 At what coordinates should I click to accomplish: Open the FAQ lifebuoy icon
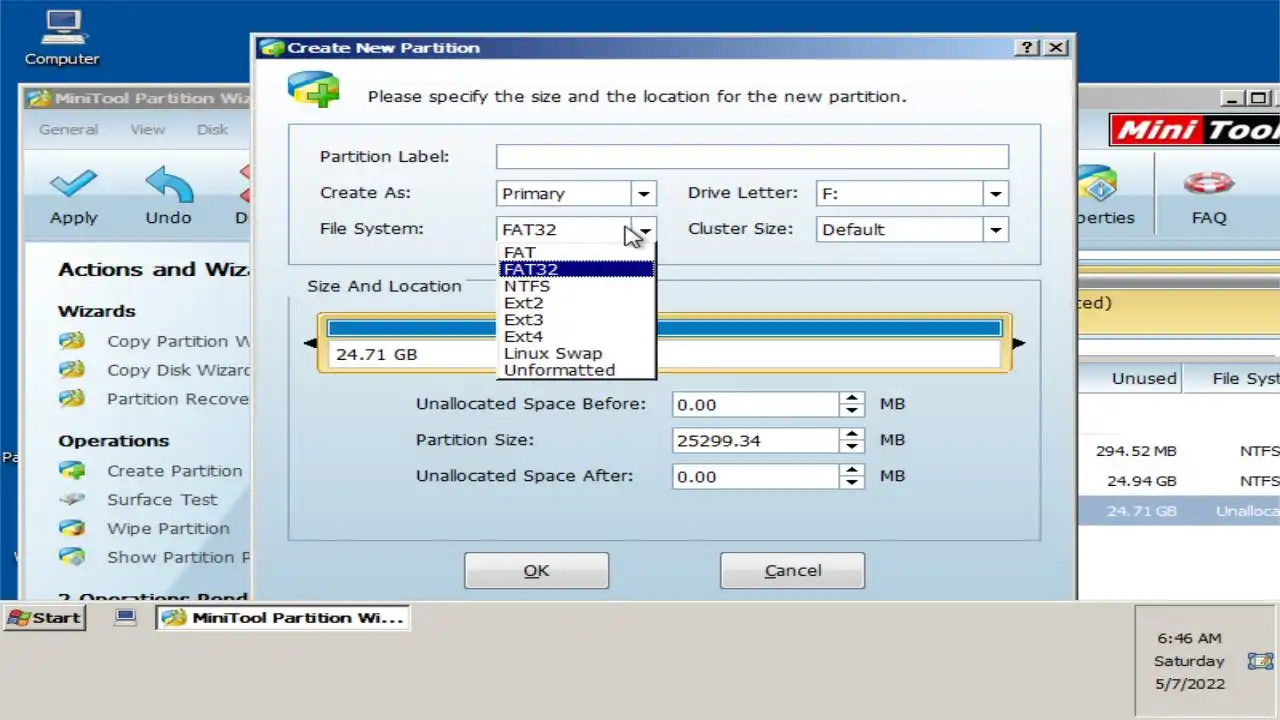1208,184
